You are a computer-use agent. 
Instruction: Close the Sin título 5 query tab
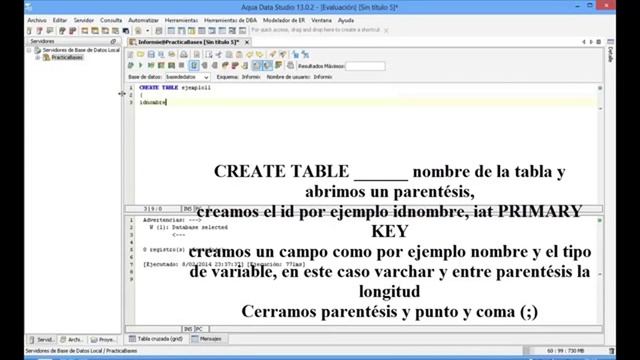(247, 42)
